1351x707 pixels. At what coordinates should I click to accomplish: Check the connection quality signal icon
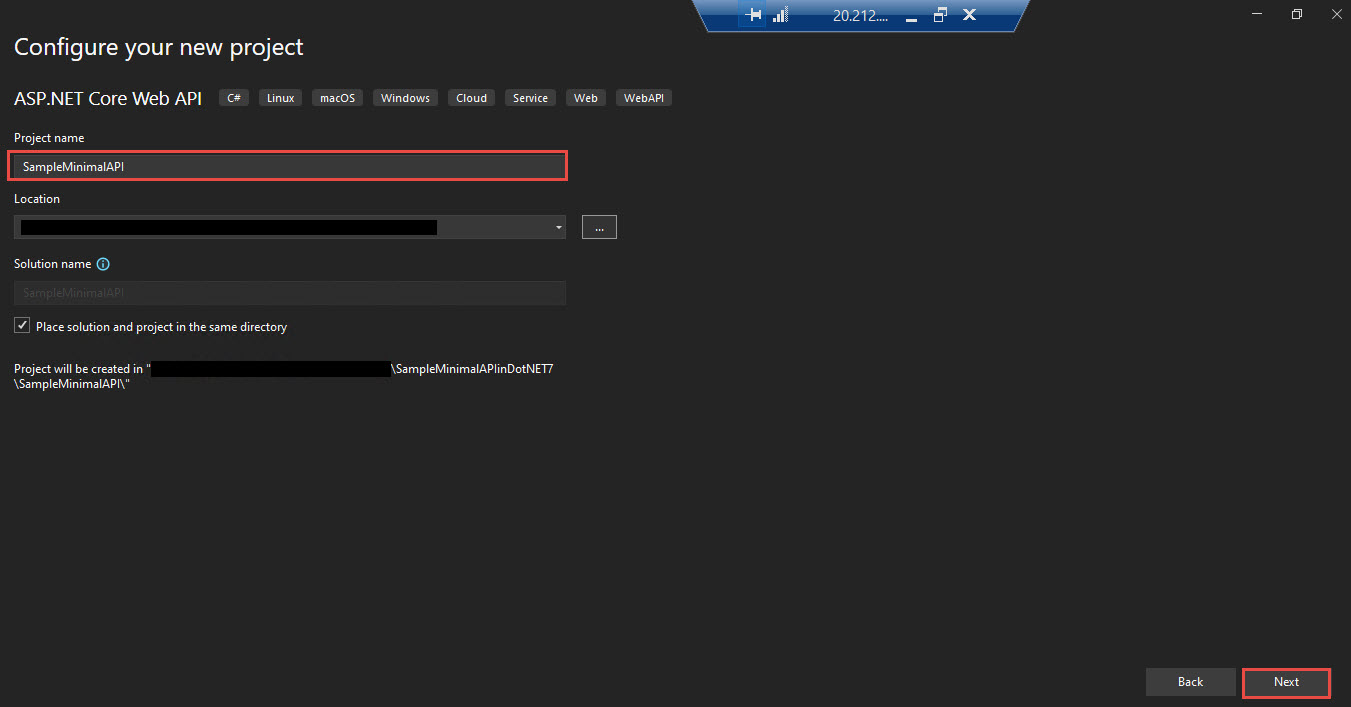[x=779, y=15]
